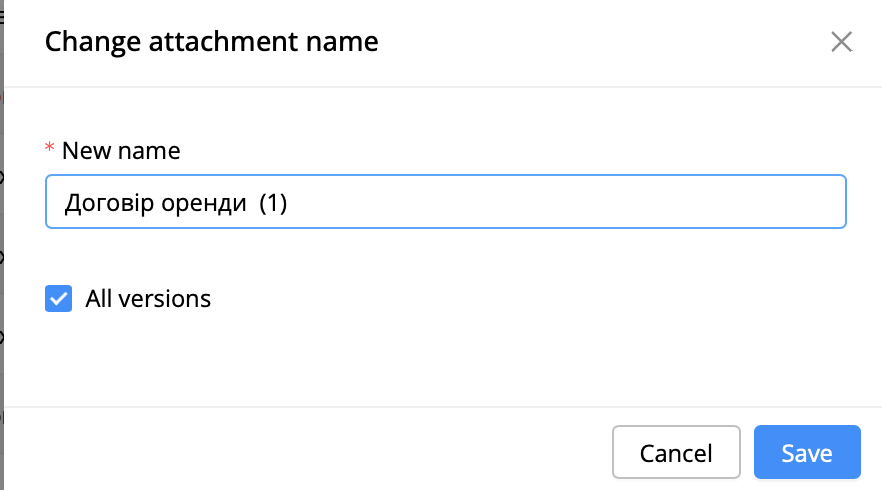Place cursor on word "Договір" in field

coord(109,203)
